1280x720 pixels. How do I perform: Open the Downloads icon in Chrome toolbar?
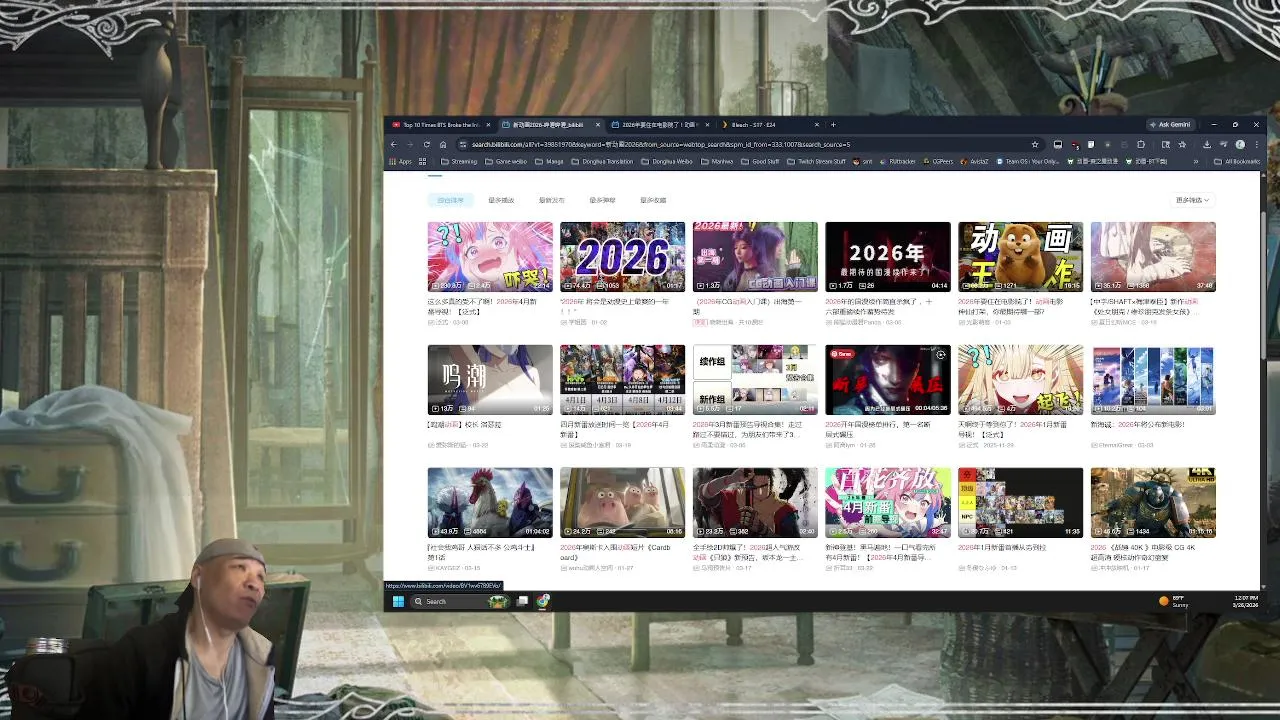pyautogui.click(x=1206, y=144)
